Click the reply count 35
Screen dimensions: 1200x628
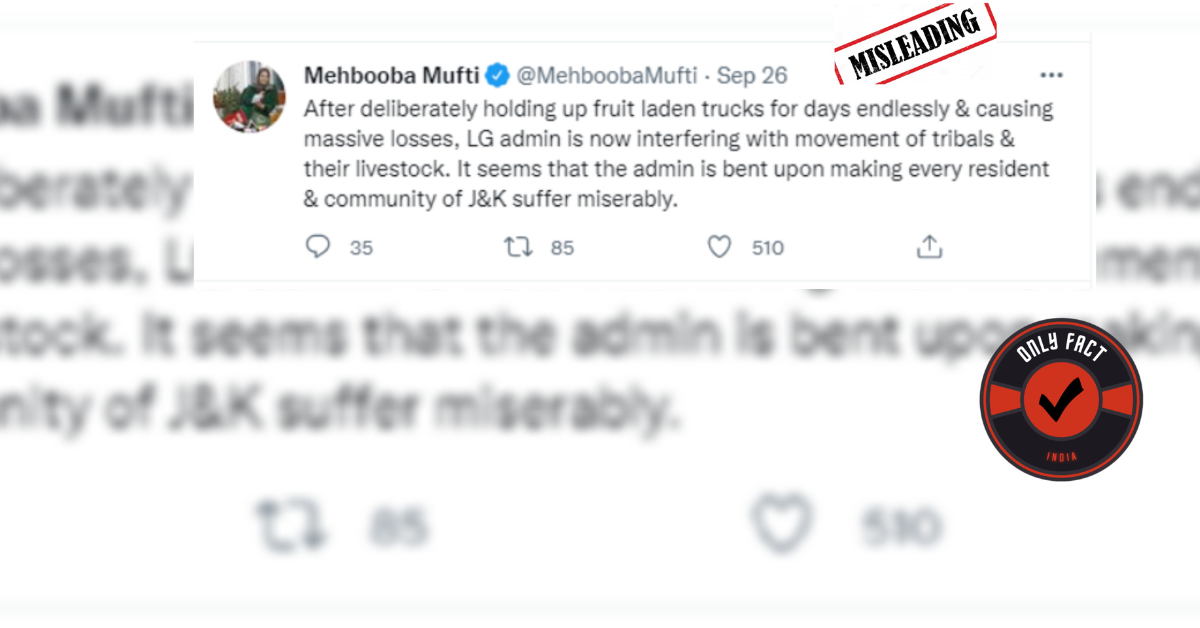pos(361,248)
